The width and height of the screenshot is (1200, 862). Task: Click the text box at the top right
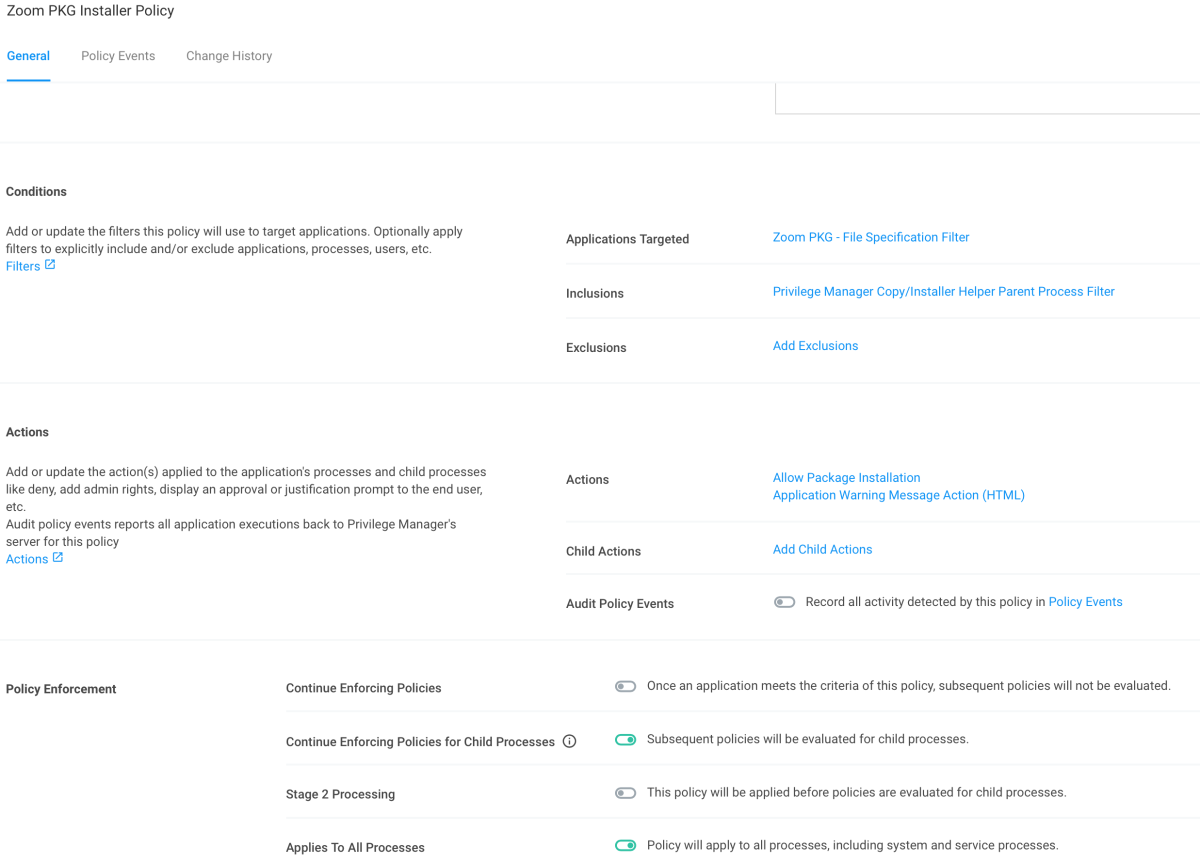pyautogui.click(x=987, y=98)
